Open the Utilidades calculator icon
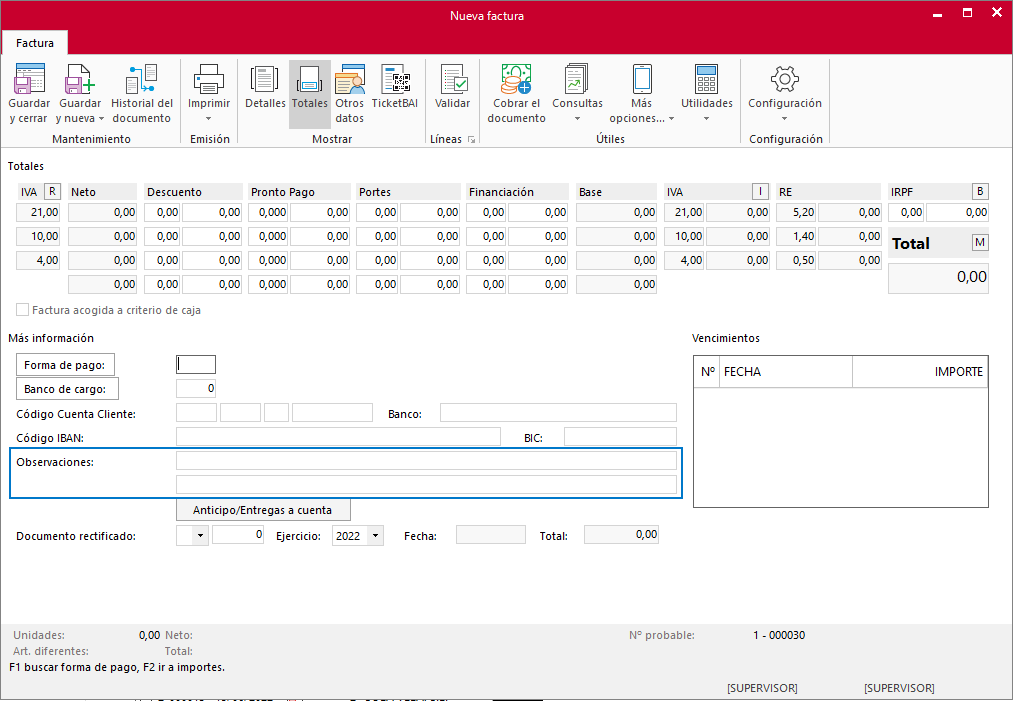Image resolution: width=1013 pixels, height=701 pixels. tap(706, 78)
